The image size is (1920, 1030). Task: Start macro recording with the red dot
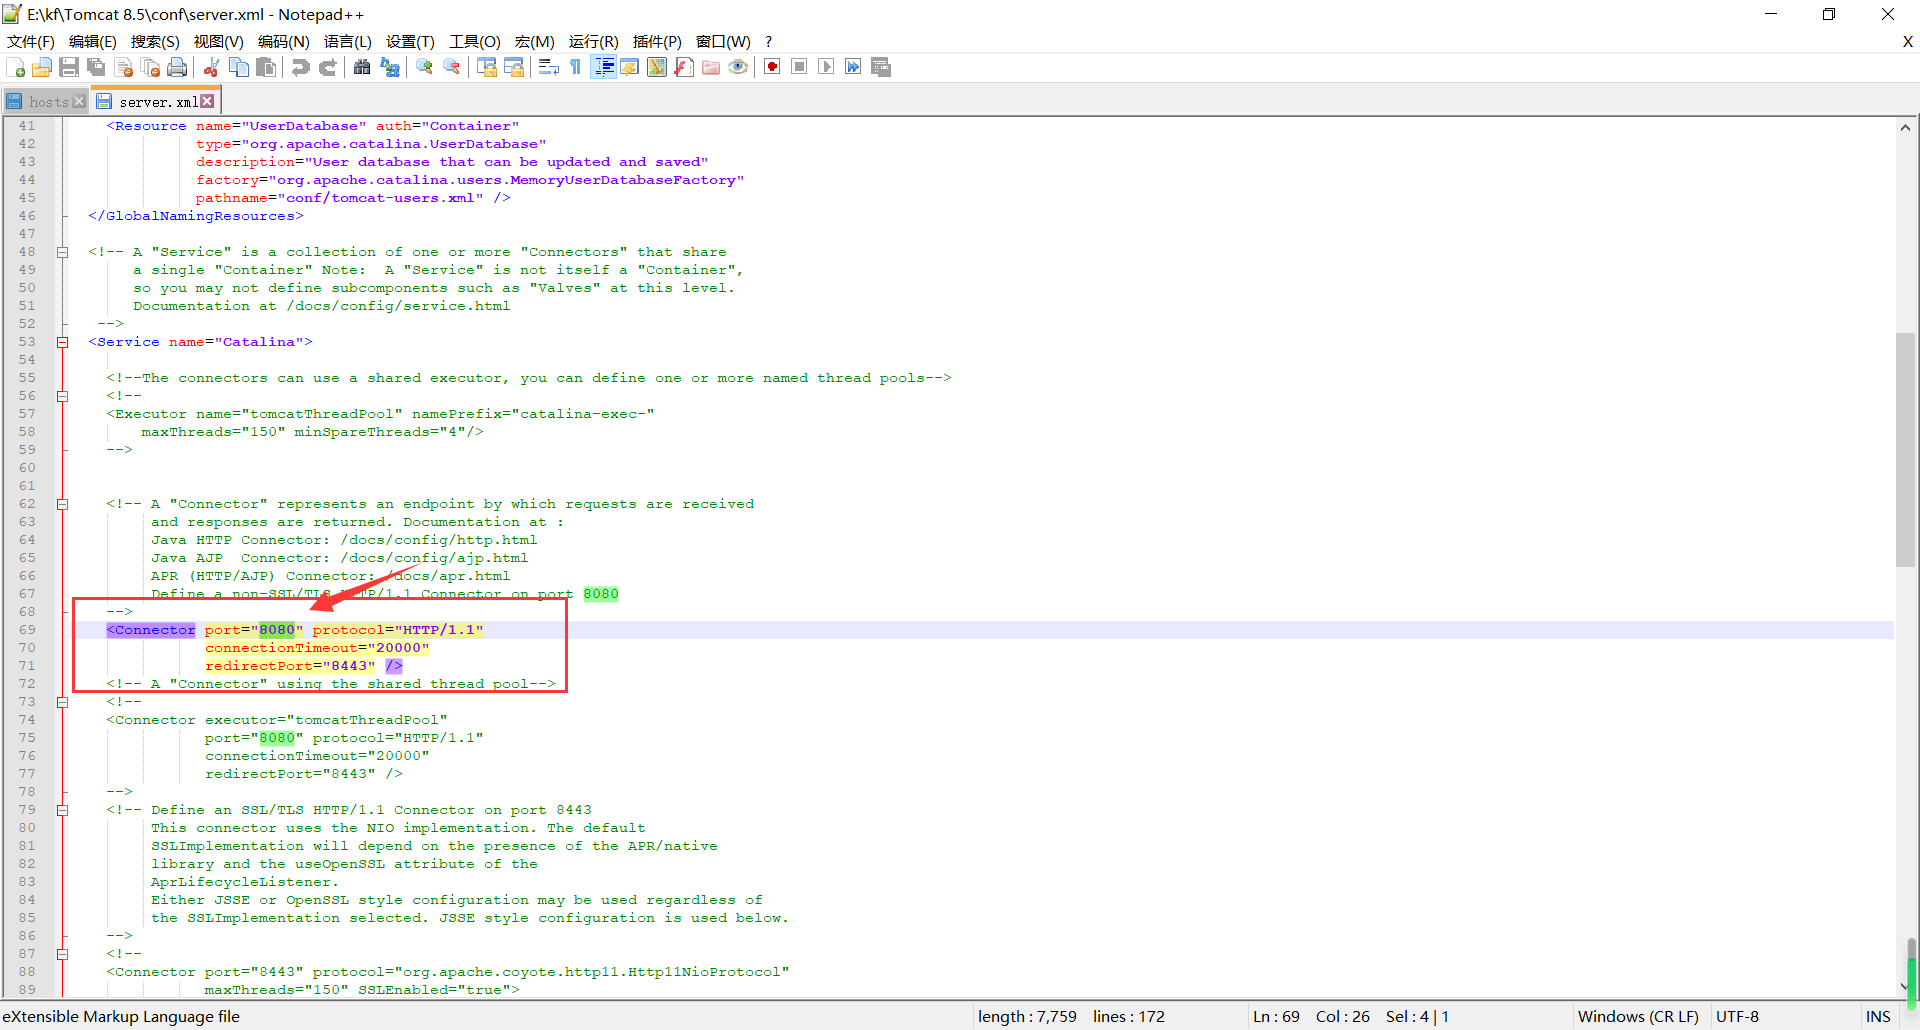pos(772,67)
